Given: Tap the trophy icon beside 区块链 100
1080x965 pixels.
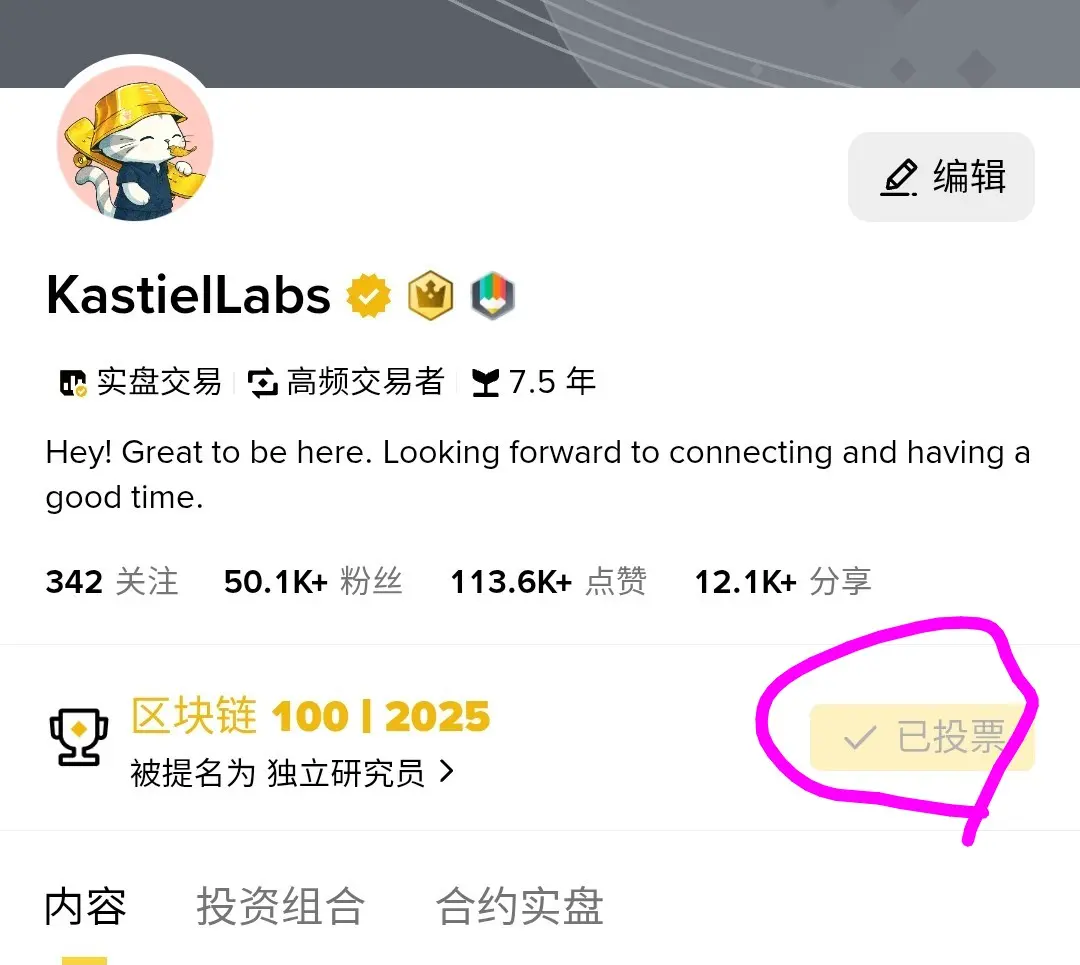Looking at the screenshot, I should tap(79, 737).
